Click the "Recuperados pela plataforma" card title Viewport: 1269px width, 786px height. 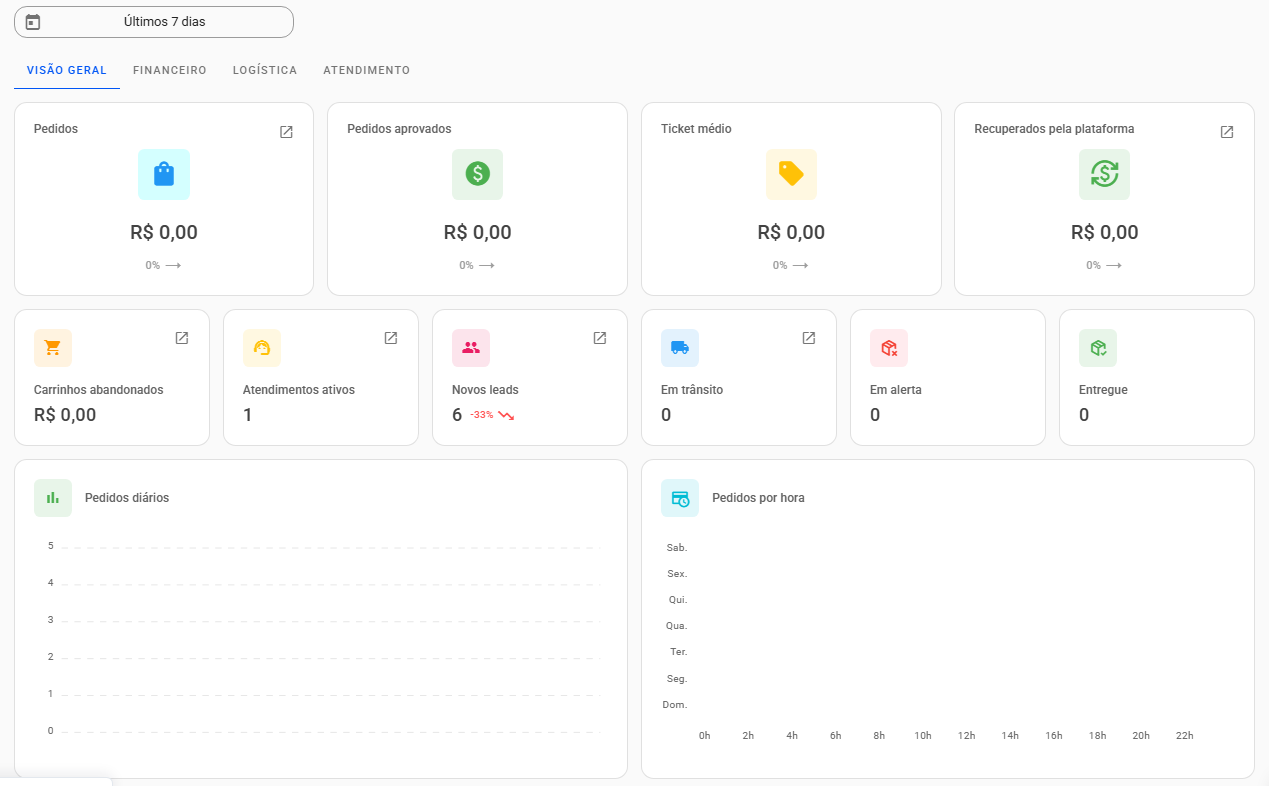pos(1054,129)
